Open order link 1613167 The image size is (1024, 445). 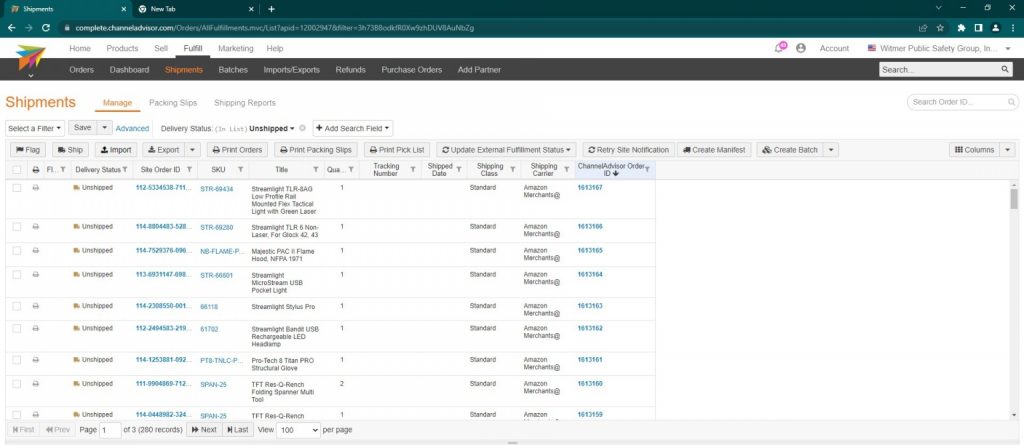[x=590, y=188]
